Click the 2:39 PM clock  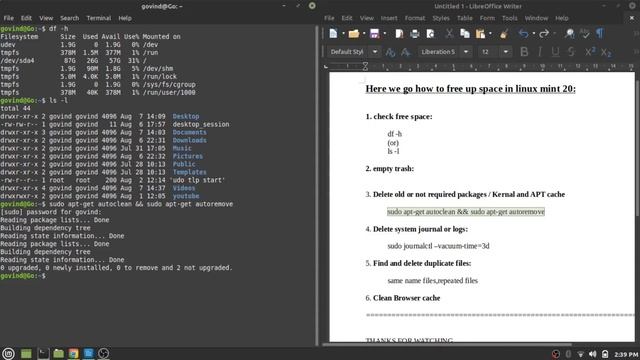tap(626, 354)
